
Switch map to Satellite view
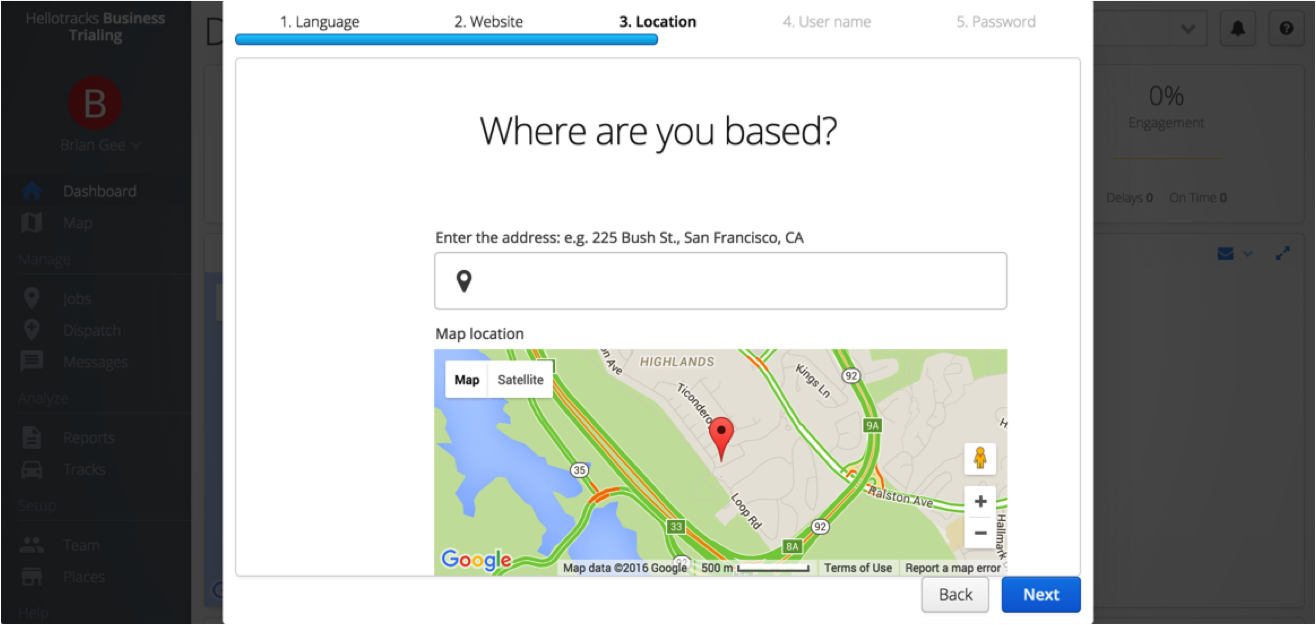coord(520,380)
